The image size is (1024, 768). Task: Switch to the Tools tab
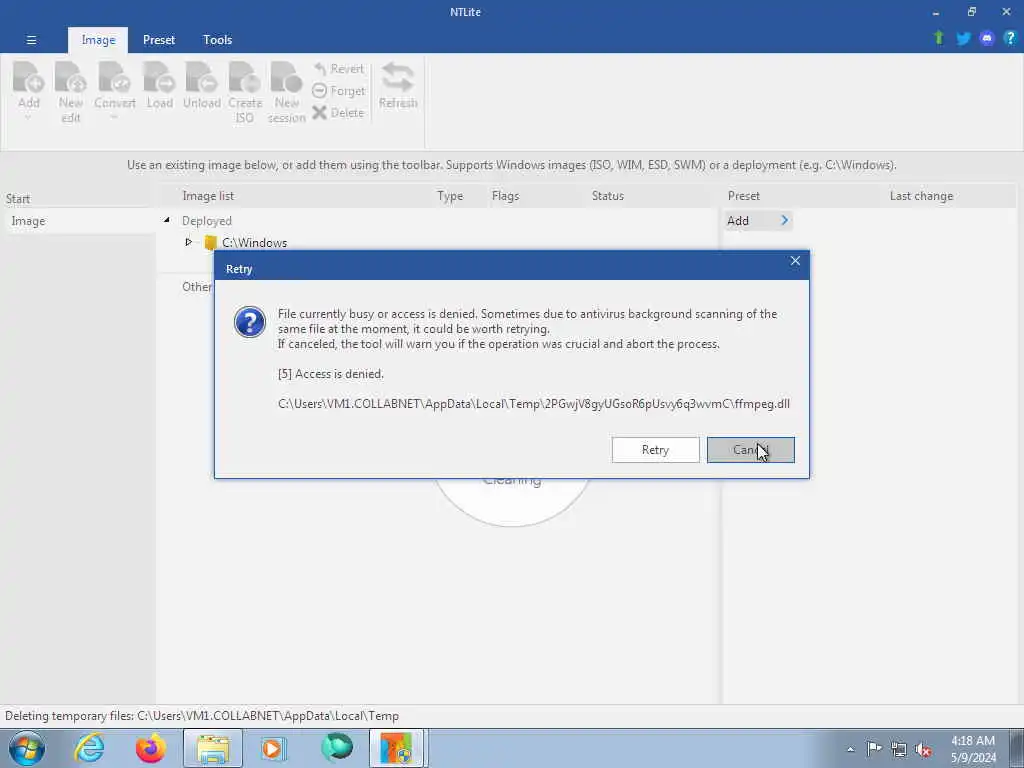coord(217,40)
